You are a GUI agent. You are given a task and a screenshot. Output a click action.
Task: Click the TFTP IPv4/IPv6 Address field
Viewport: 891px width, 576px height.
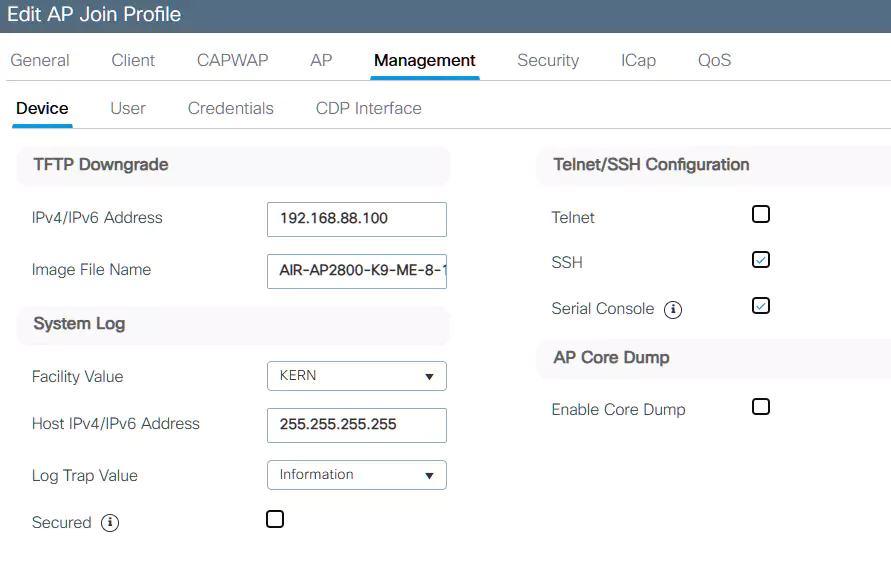(x=356, y=219)
